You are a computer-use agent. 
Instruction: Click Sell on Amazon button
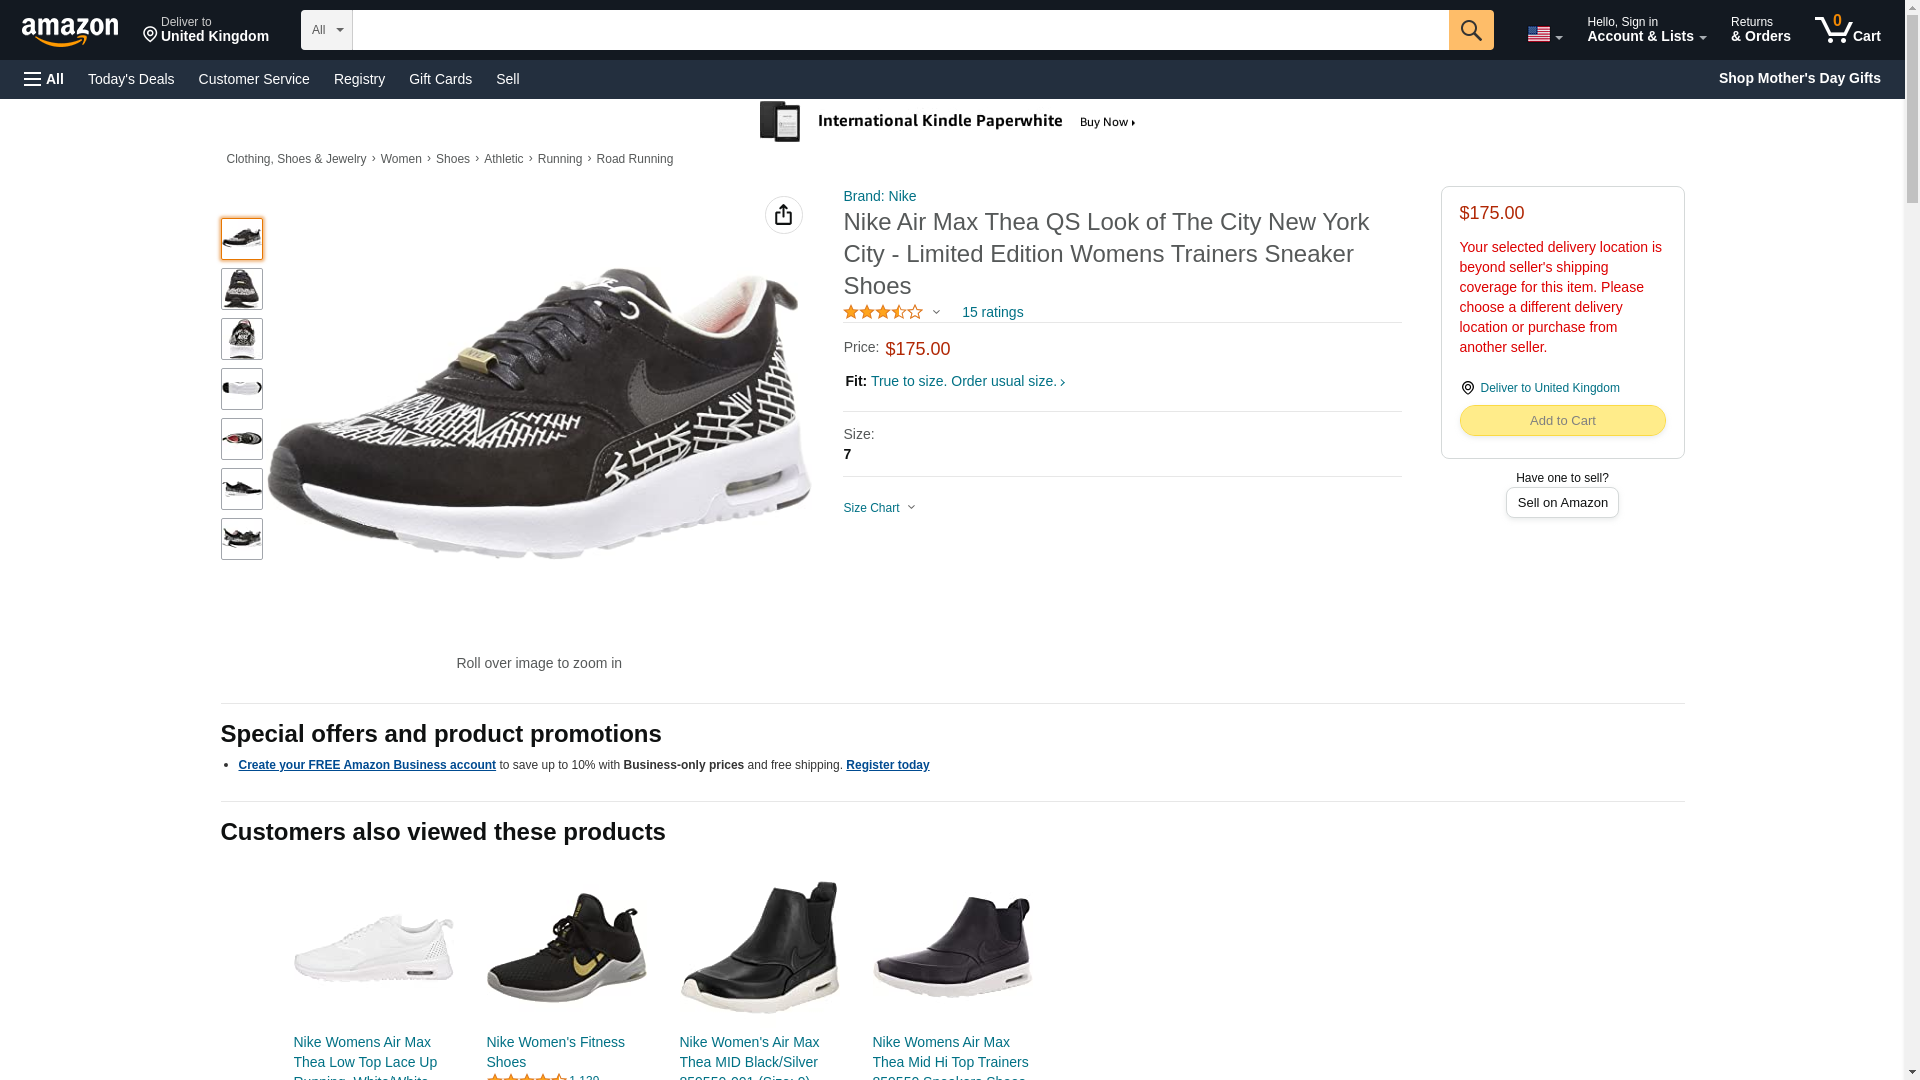tap(1561, 503)
